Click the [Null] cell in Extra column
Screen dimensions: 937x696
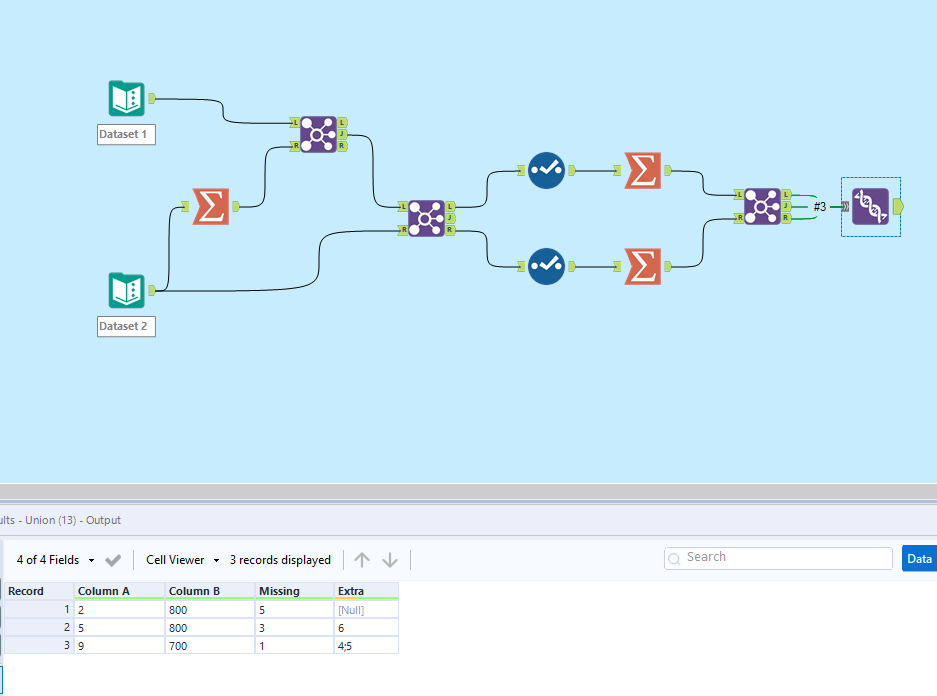coord(366,610)
